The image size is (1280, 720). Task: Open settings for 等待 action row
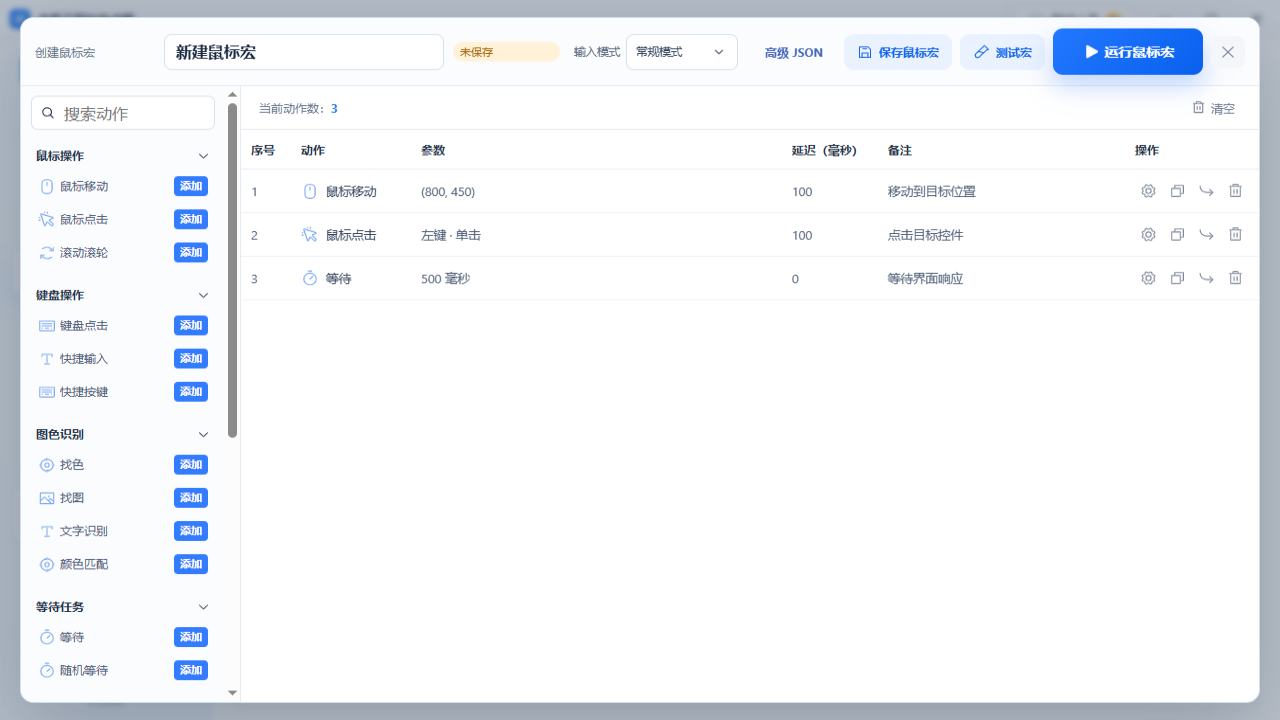pos(1148,278)
